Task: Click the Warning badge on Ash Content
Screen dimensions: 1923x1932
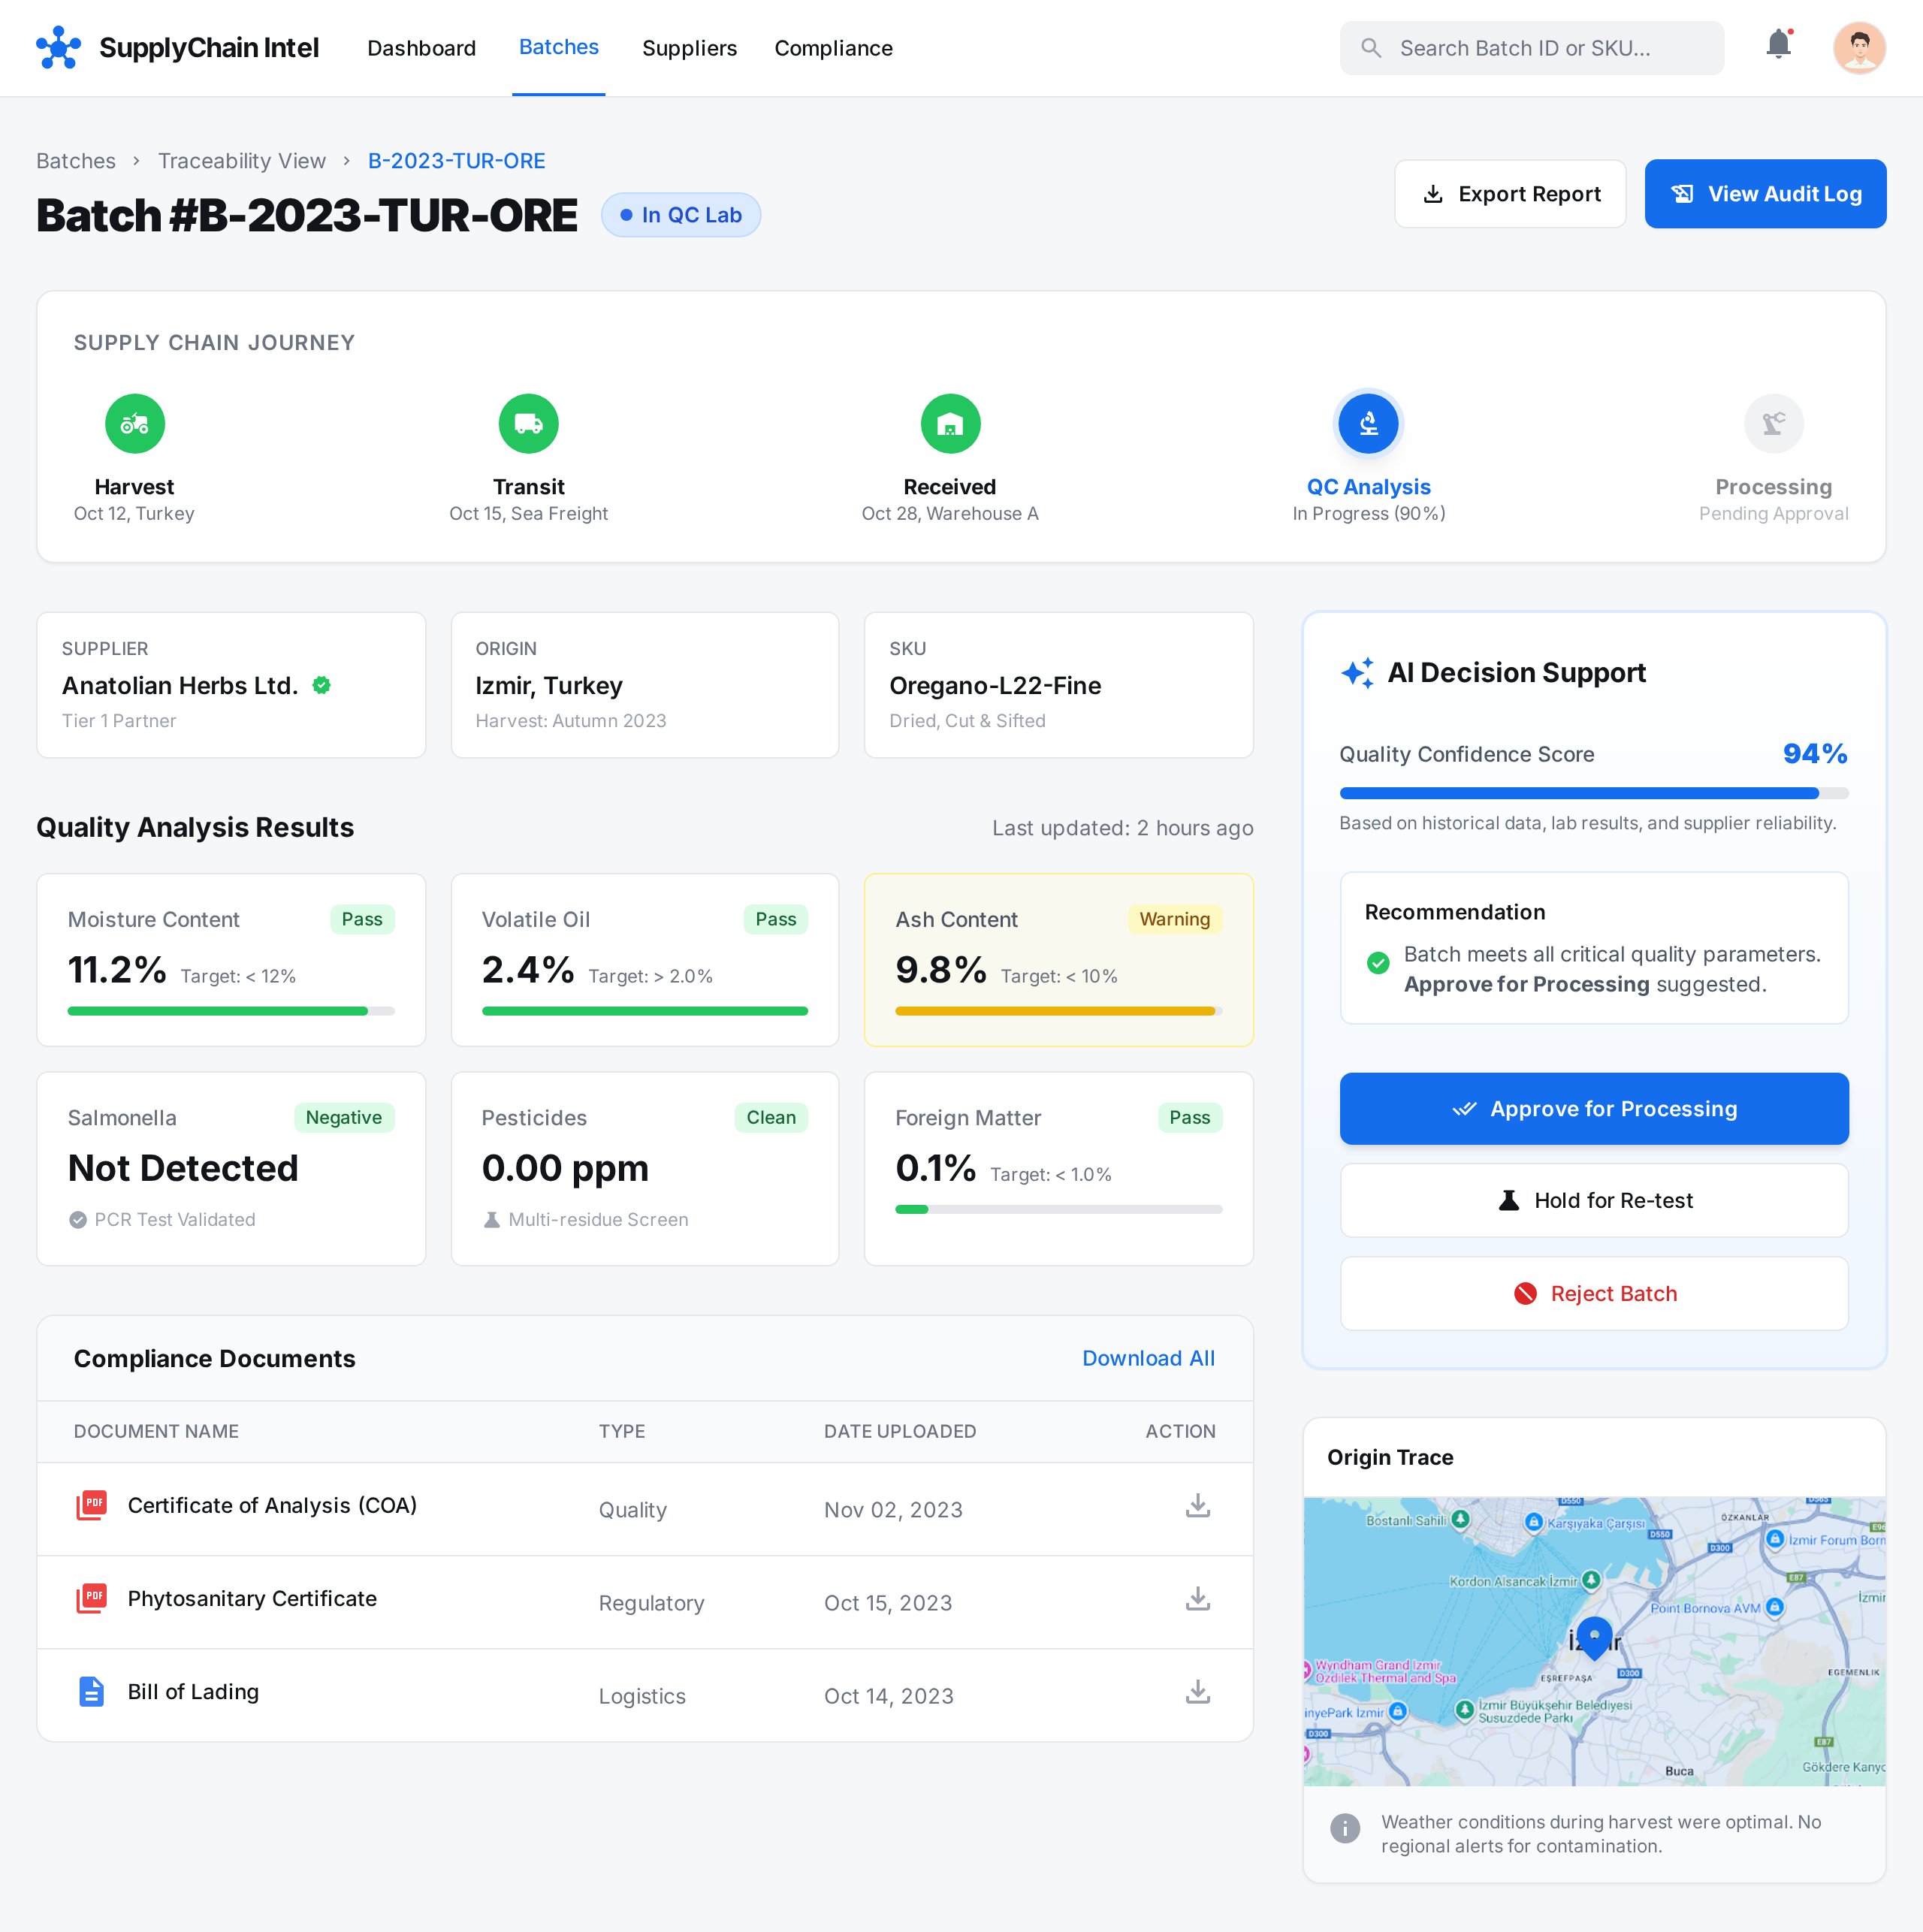Action: 1174,919
